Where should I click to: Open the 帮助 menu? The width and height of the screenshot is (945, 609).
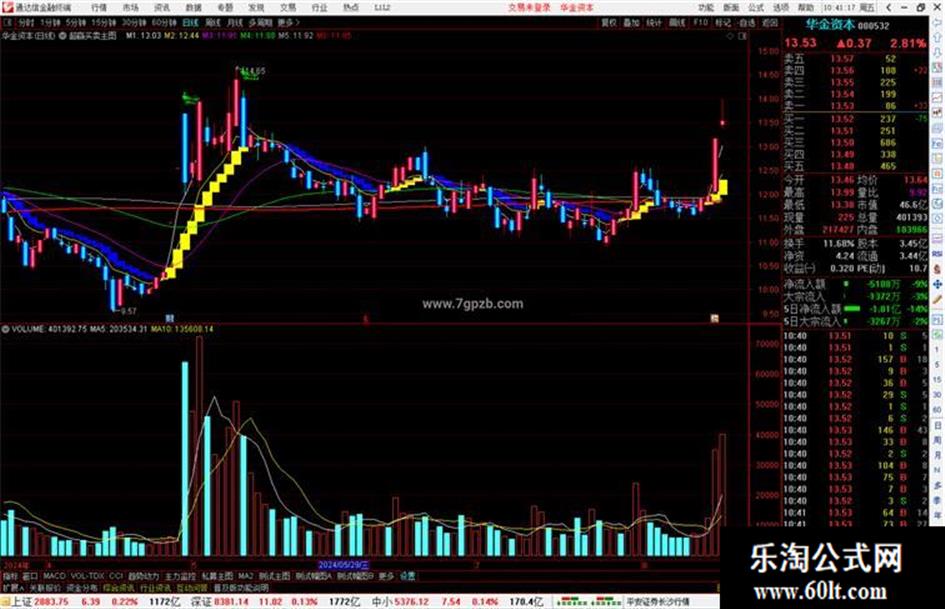click(805, 8)
